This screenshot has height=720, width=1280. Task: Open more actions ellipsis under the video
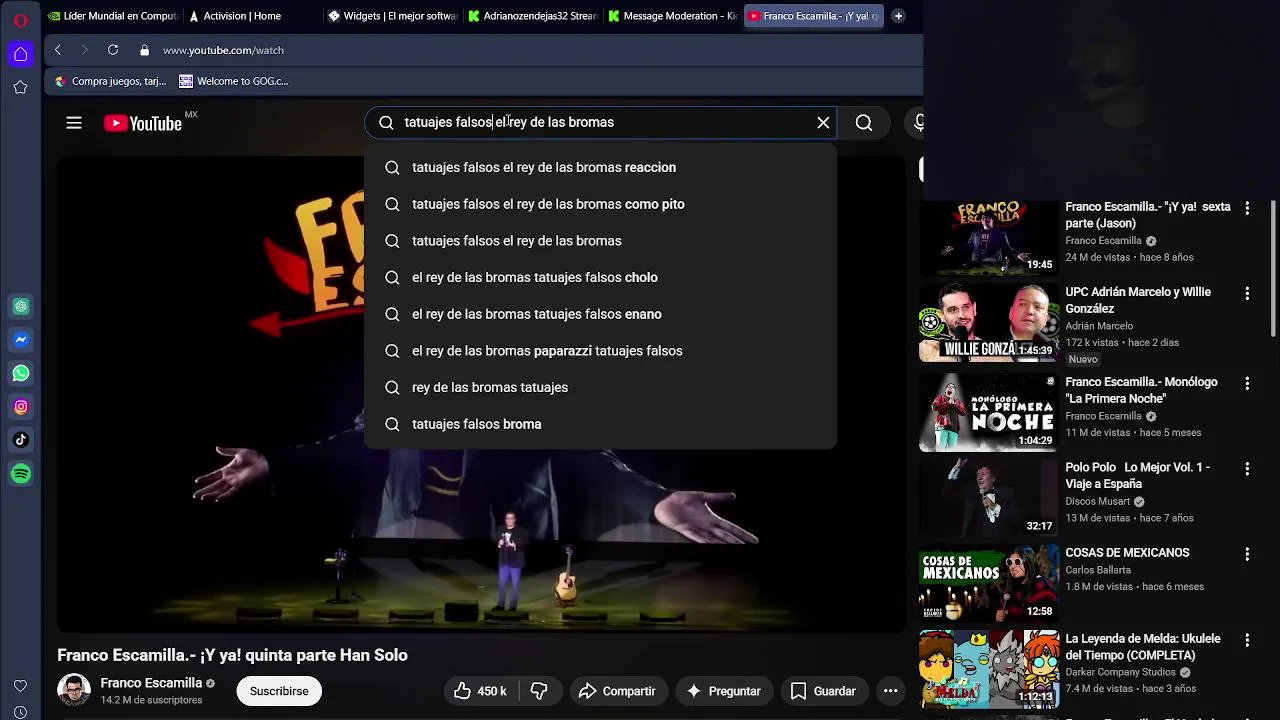[x=890, y=691]
